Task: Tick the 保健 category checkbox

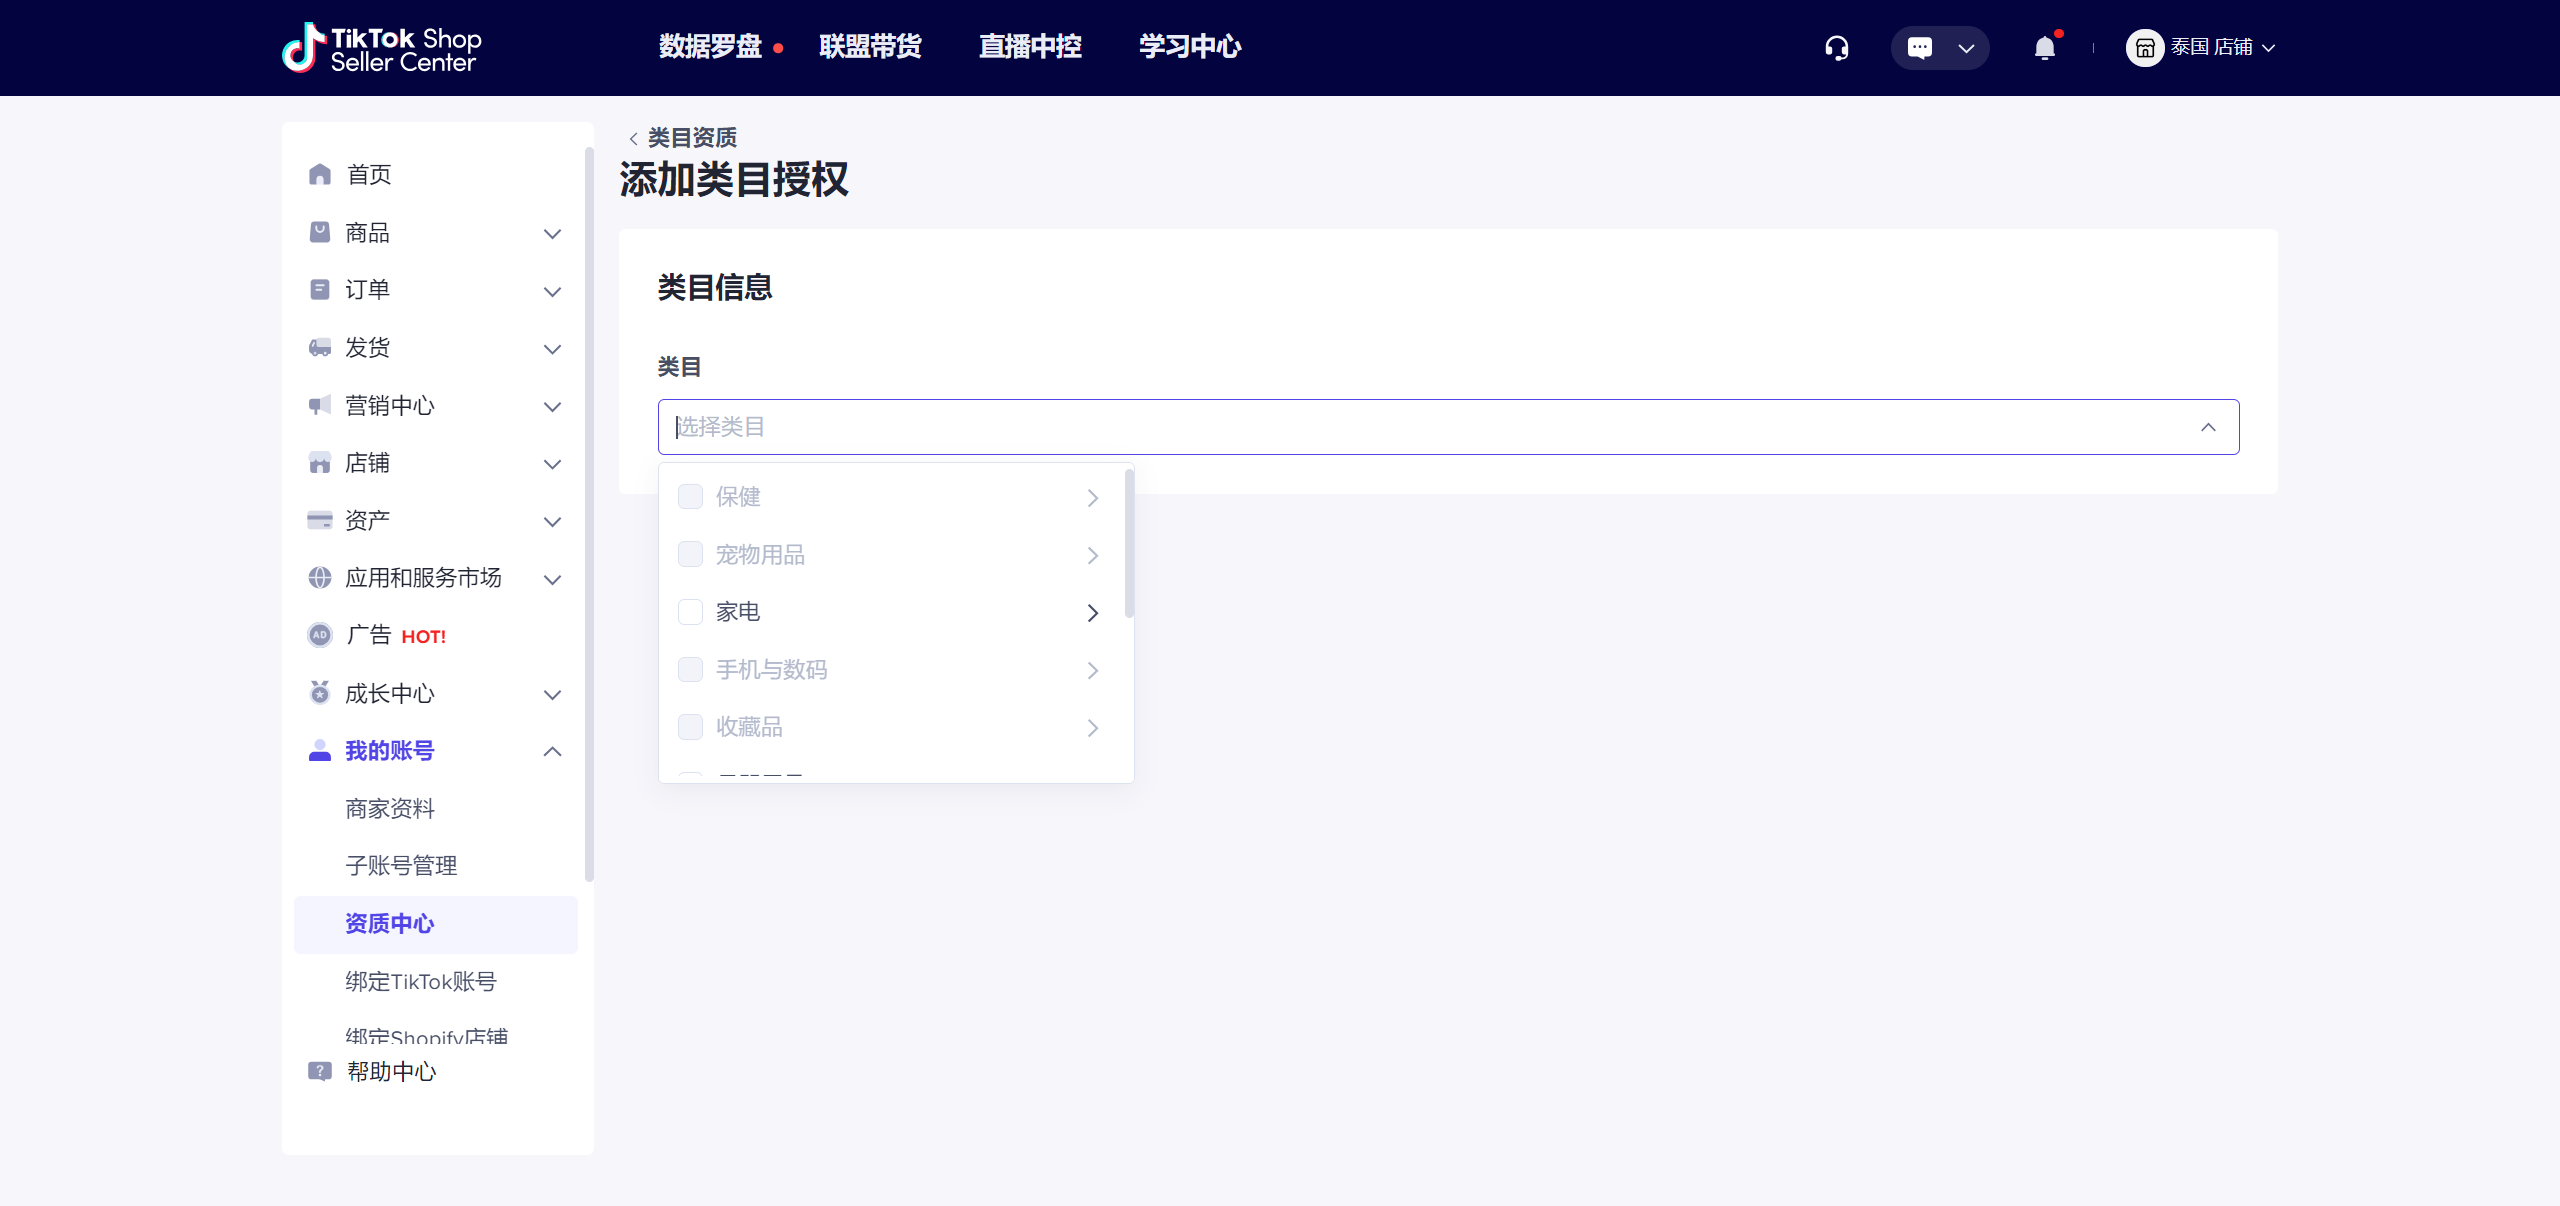Action: (690, 497)
